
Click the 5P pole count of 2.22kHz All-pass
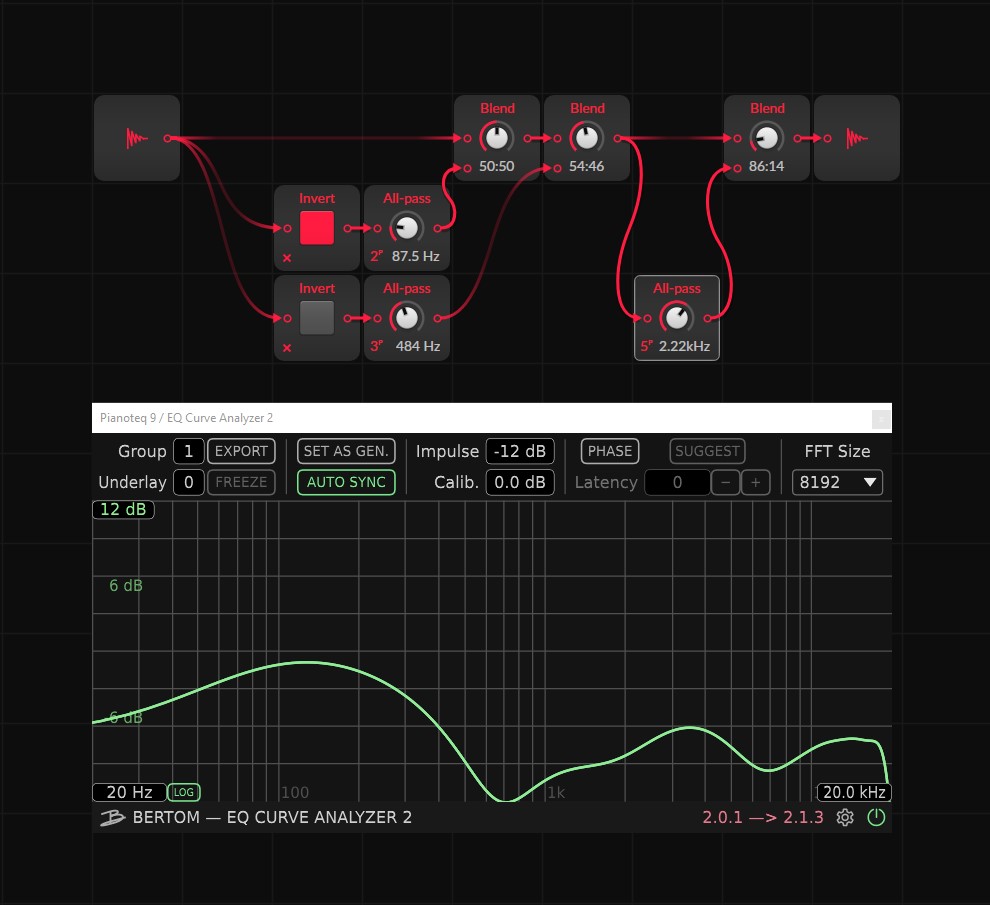click(647, 346)
